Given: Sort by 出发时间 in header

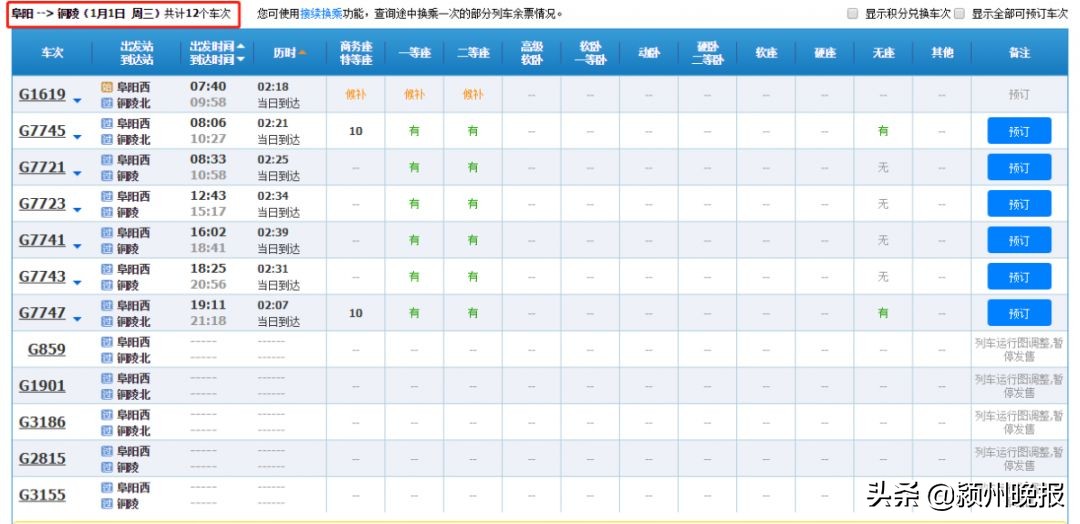Looking at the screenshot, I should coord(217,46).
